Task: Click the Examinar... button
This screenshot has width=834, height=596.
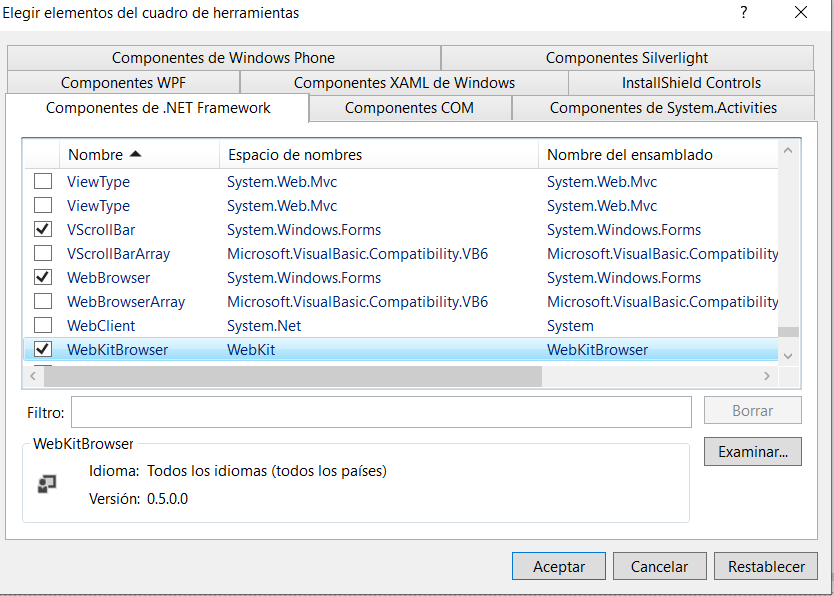Action: click(x=753, y=451)
